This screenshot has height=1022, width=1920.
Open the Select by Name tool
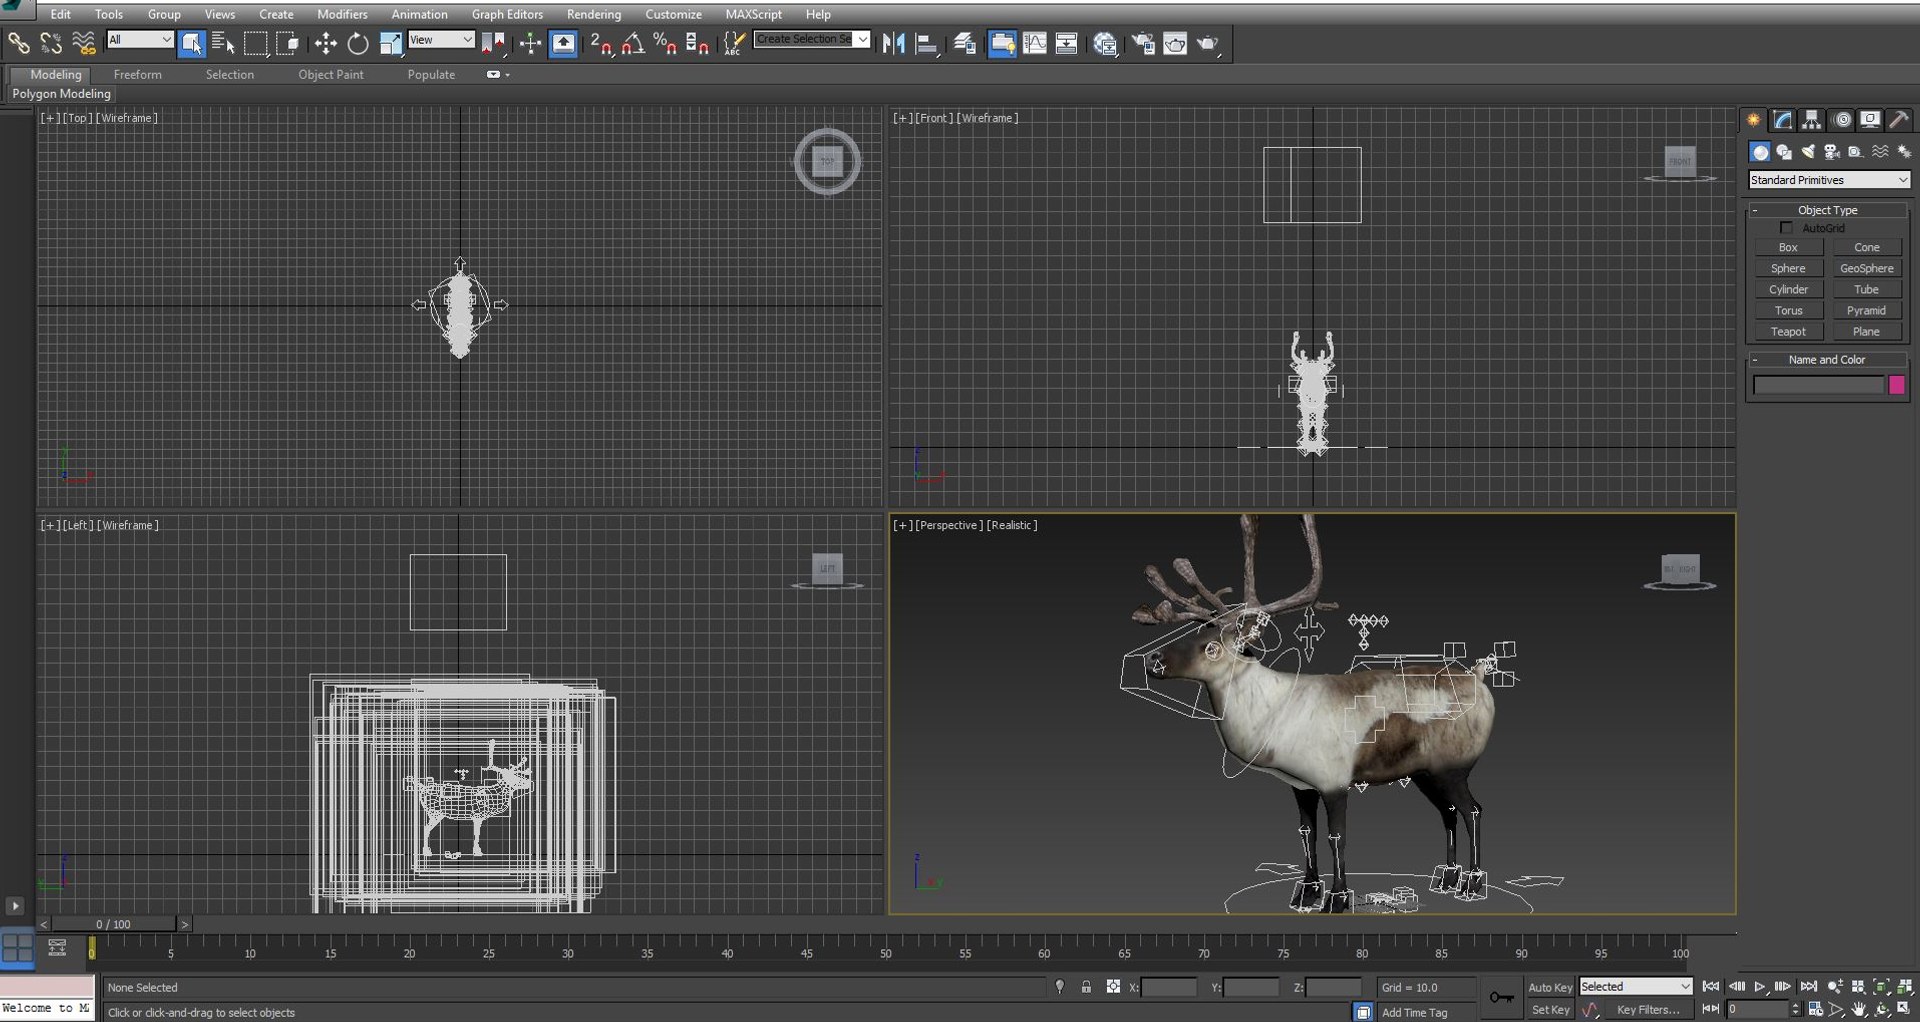(x=223, y=43)
